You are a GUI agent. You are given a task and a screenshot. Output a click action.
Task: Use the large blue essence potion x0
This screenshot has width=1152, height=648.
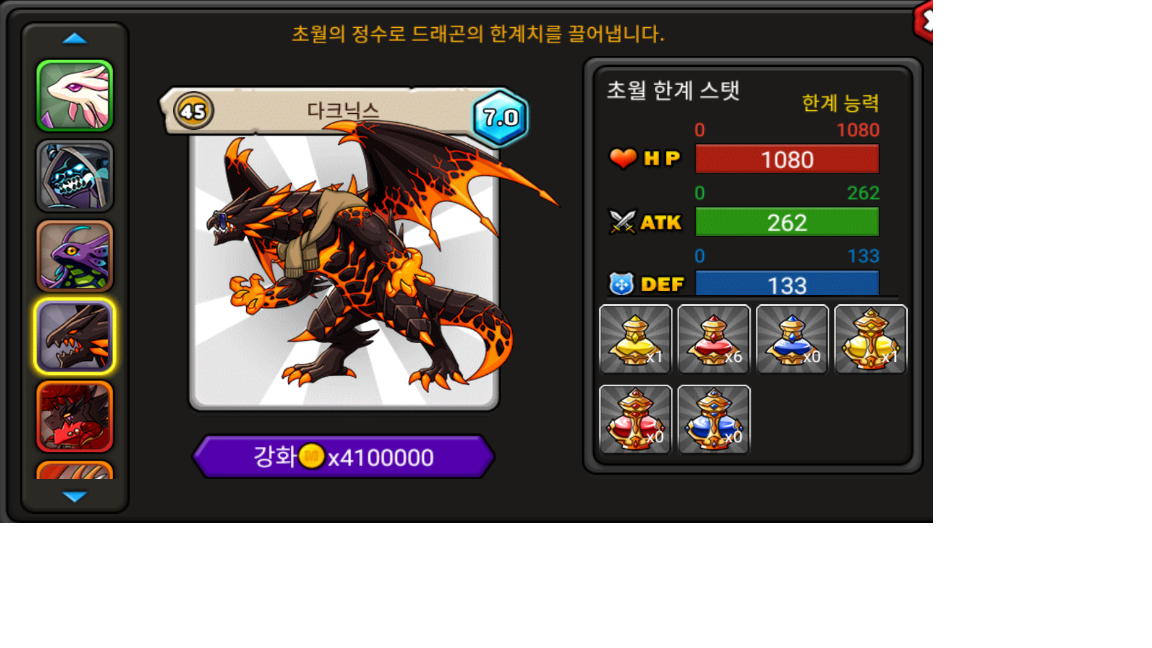[x=713, y=420]
